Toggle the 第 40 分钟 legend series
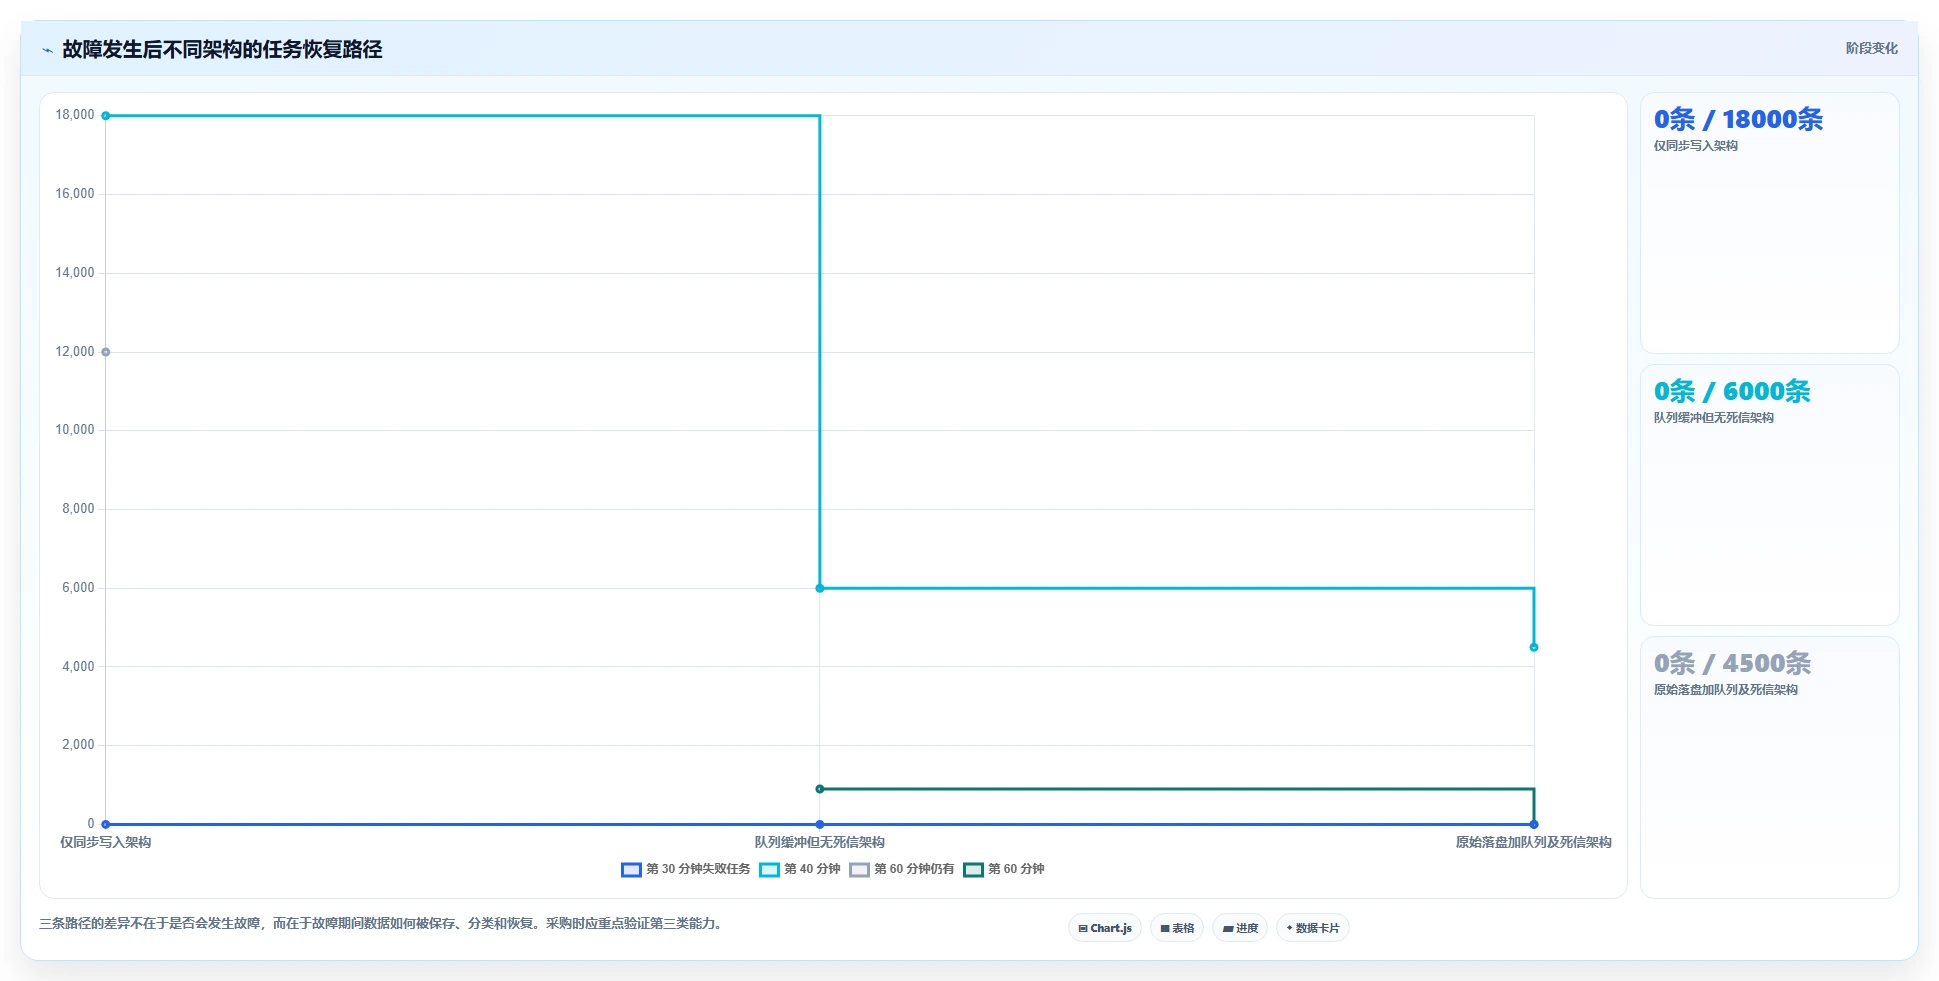The image size is (1939, 981). 800,869
